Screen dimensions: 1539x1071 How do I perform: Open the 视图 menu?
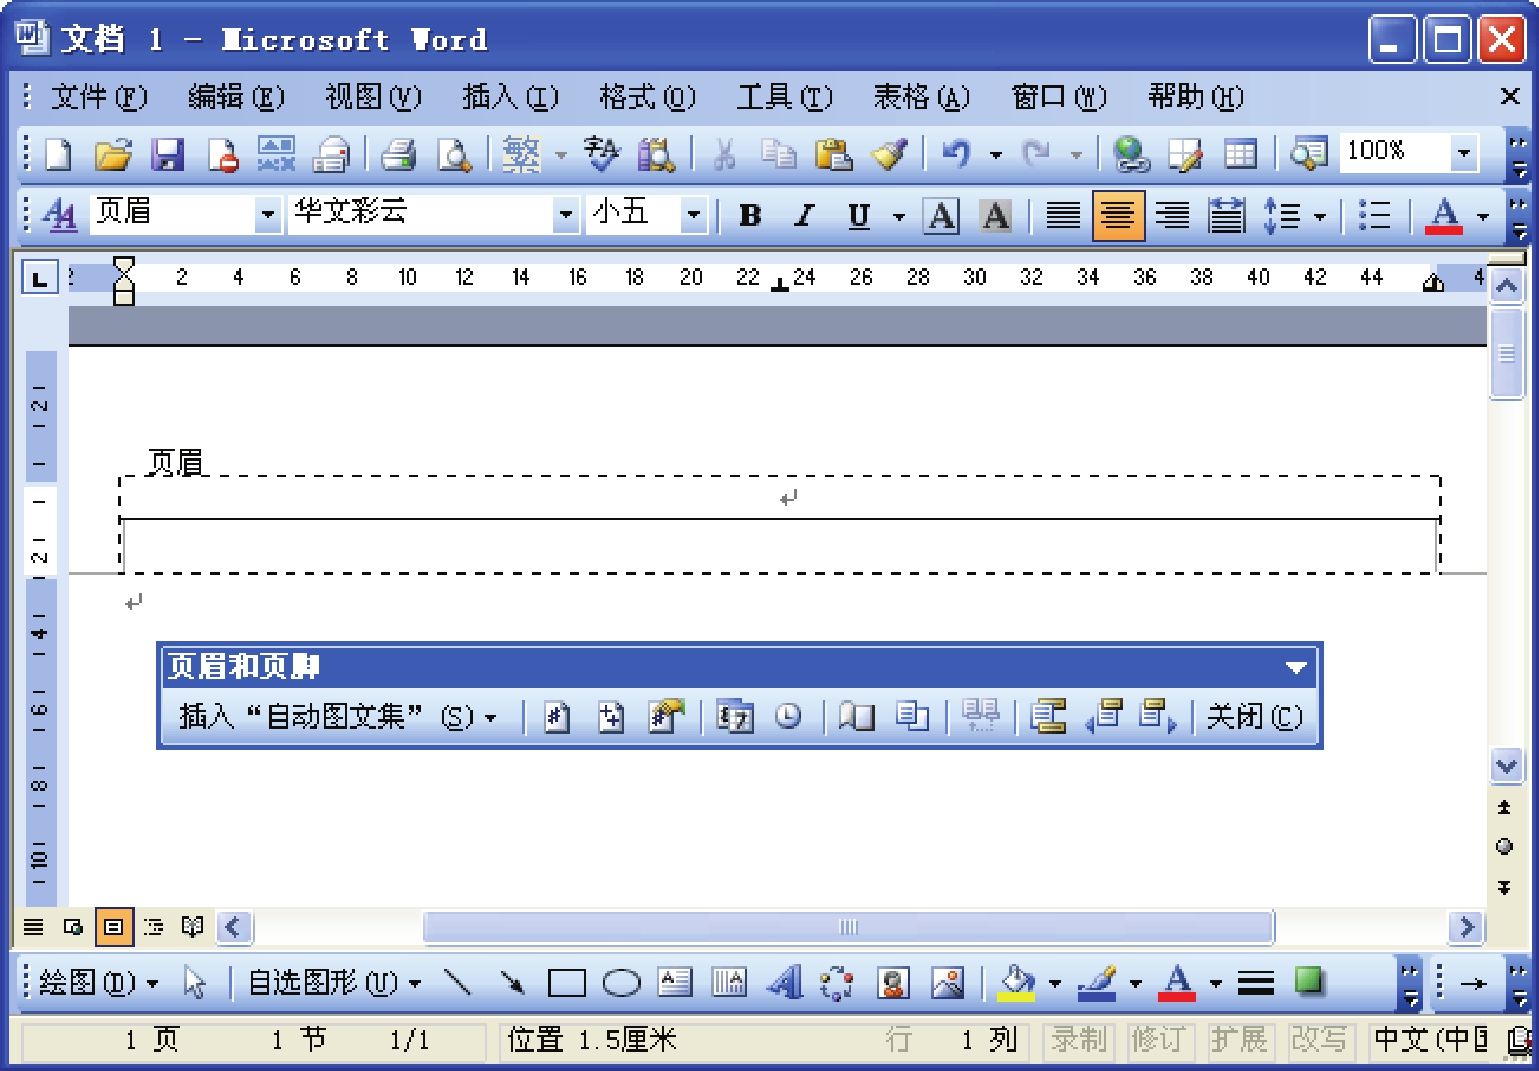pyautogui.click(x=373, y=97)
